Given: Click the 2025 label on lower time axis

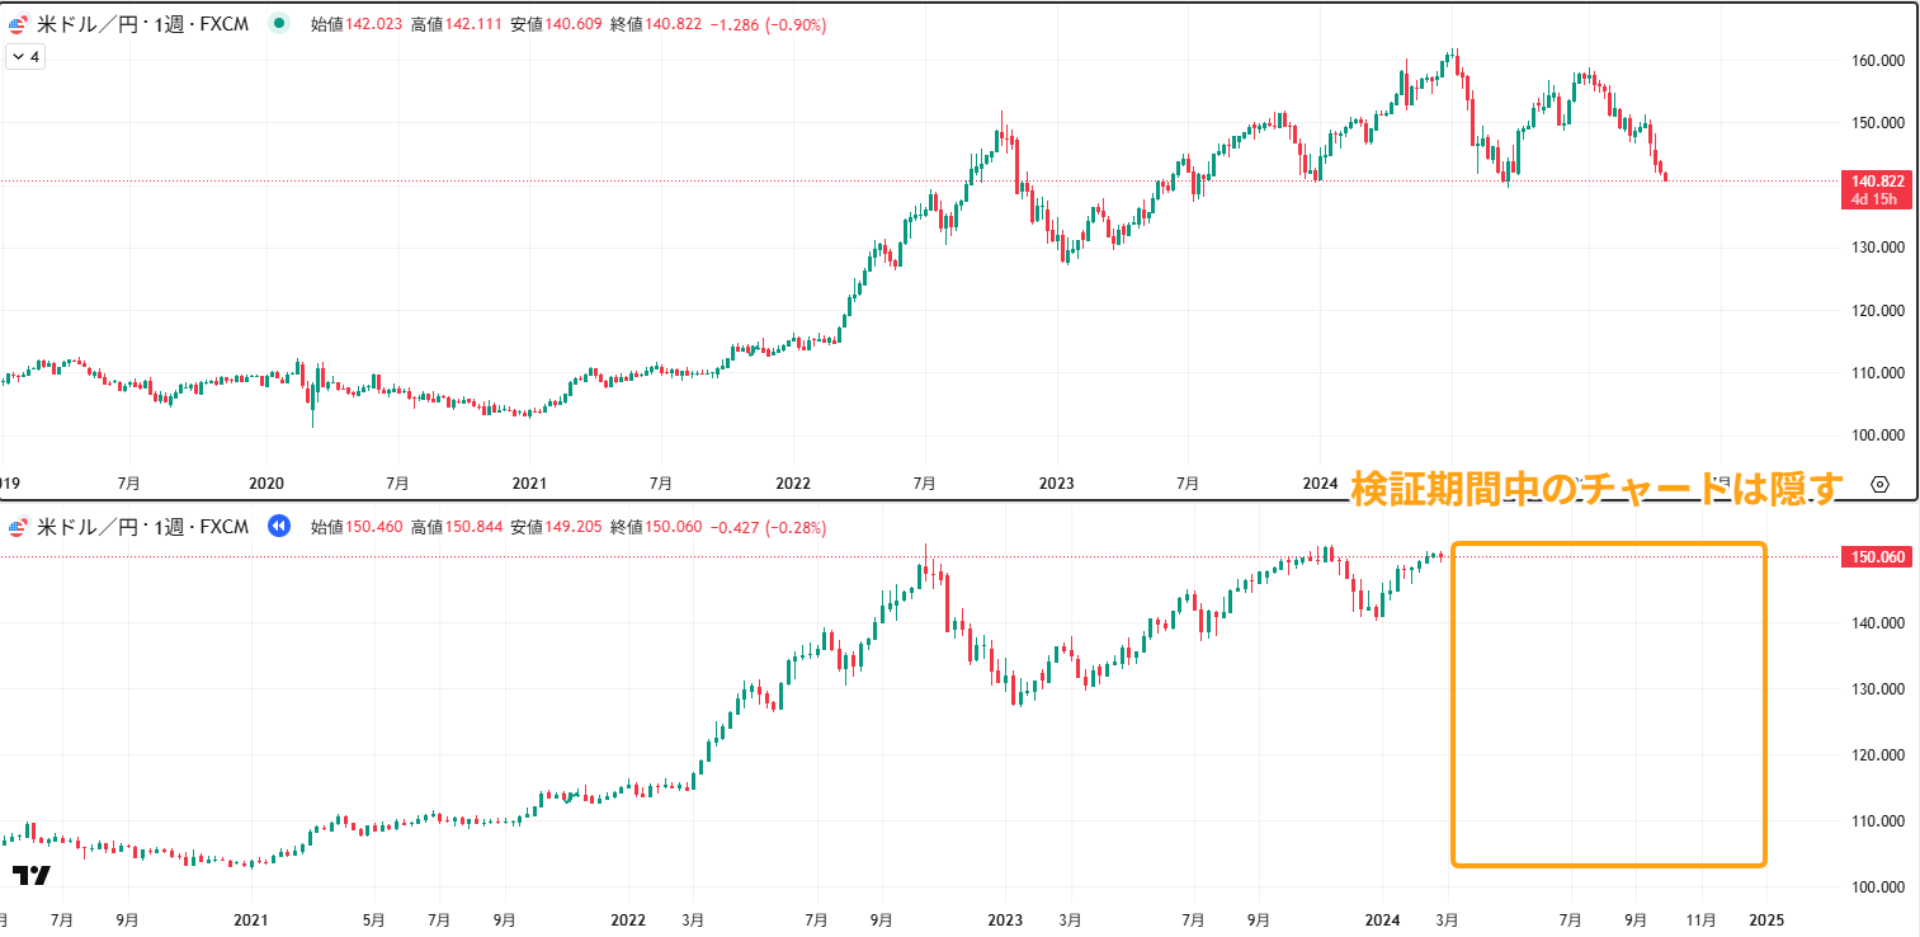Looking at the screenshot, I should click(x=1766, y=920).
